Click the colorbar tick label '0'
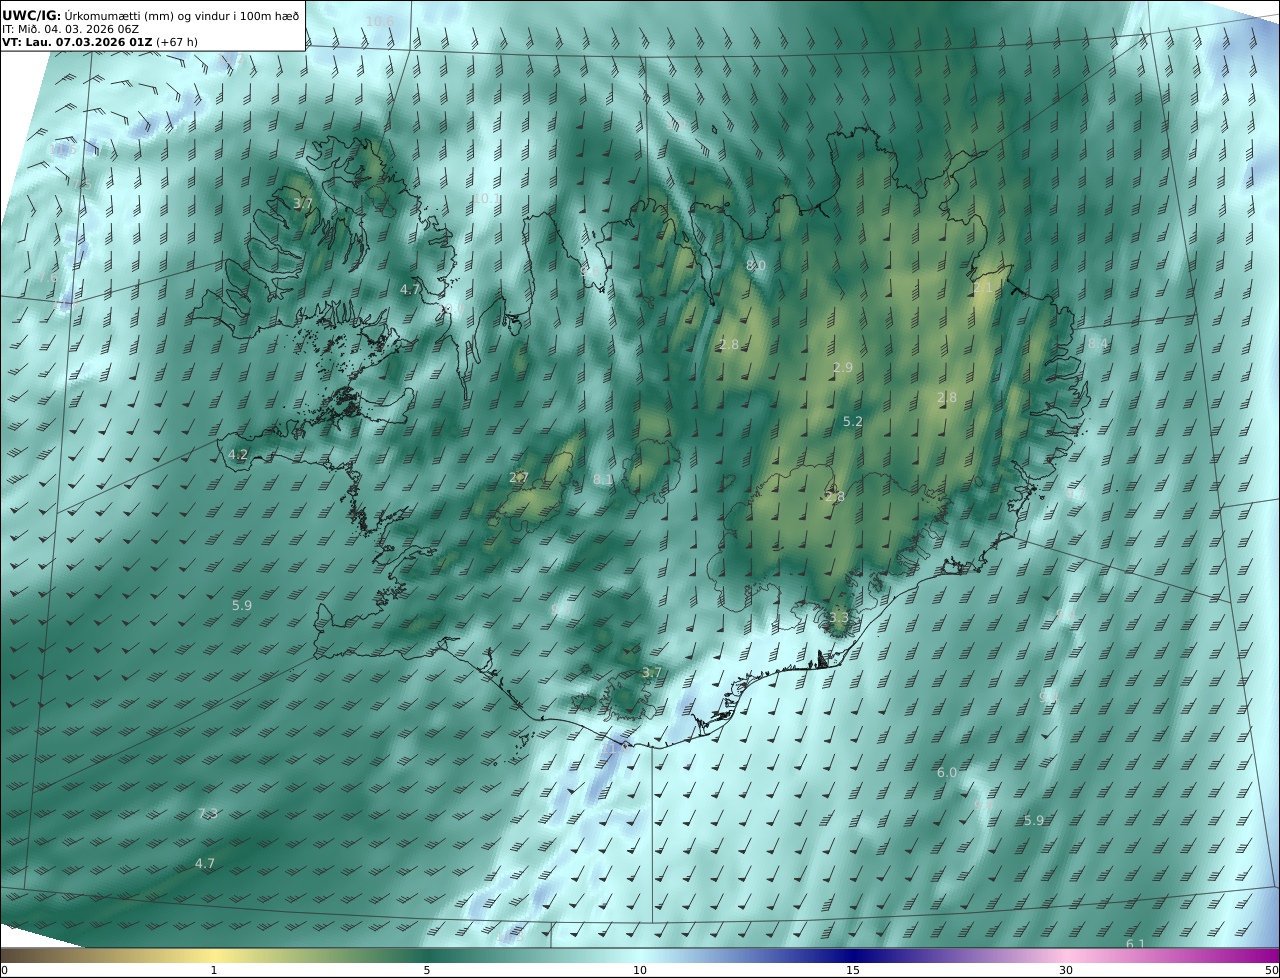 click(x=4, y=970)
